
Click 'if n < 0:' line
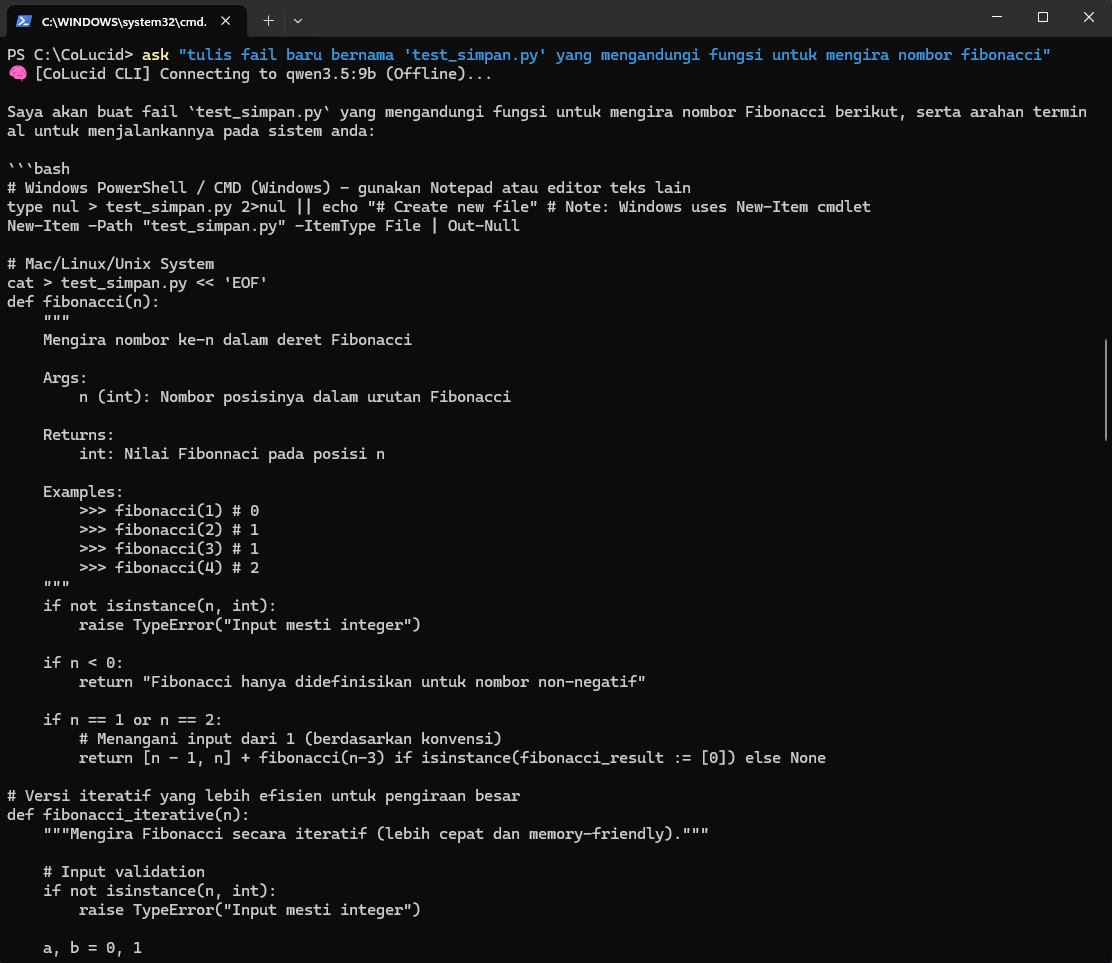pyautogui.click(x=83, y=662)
